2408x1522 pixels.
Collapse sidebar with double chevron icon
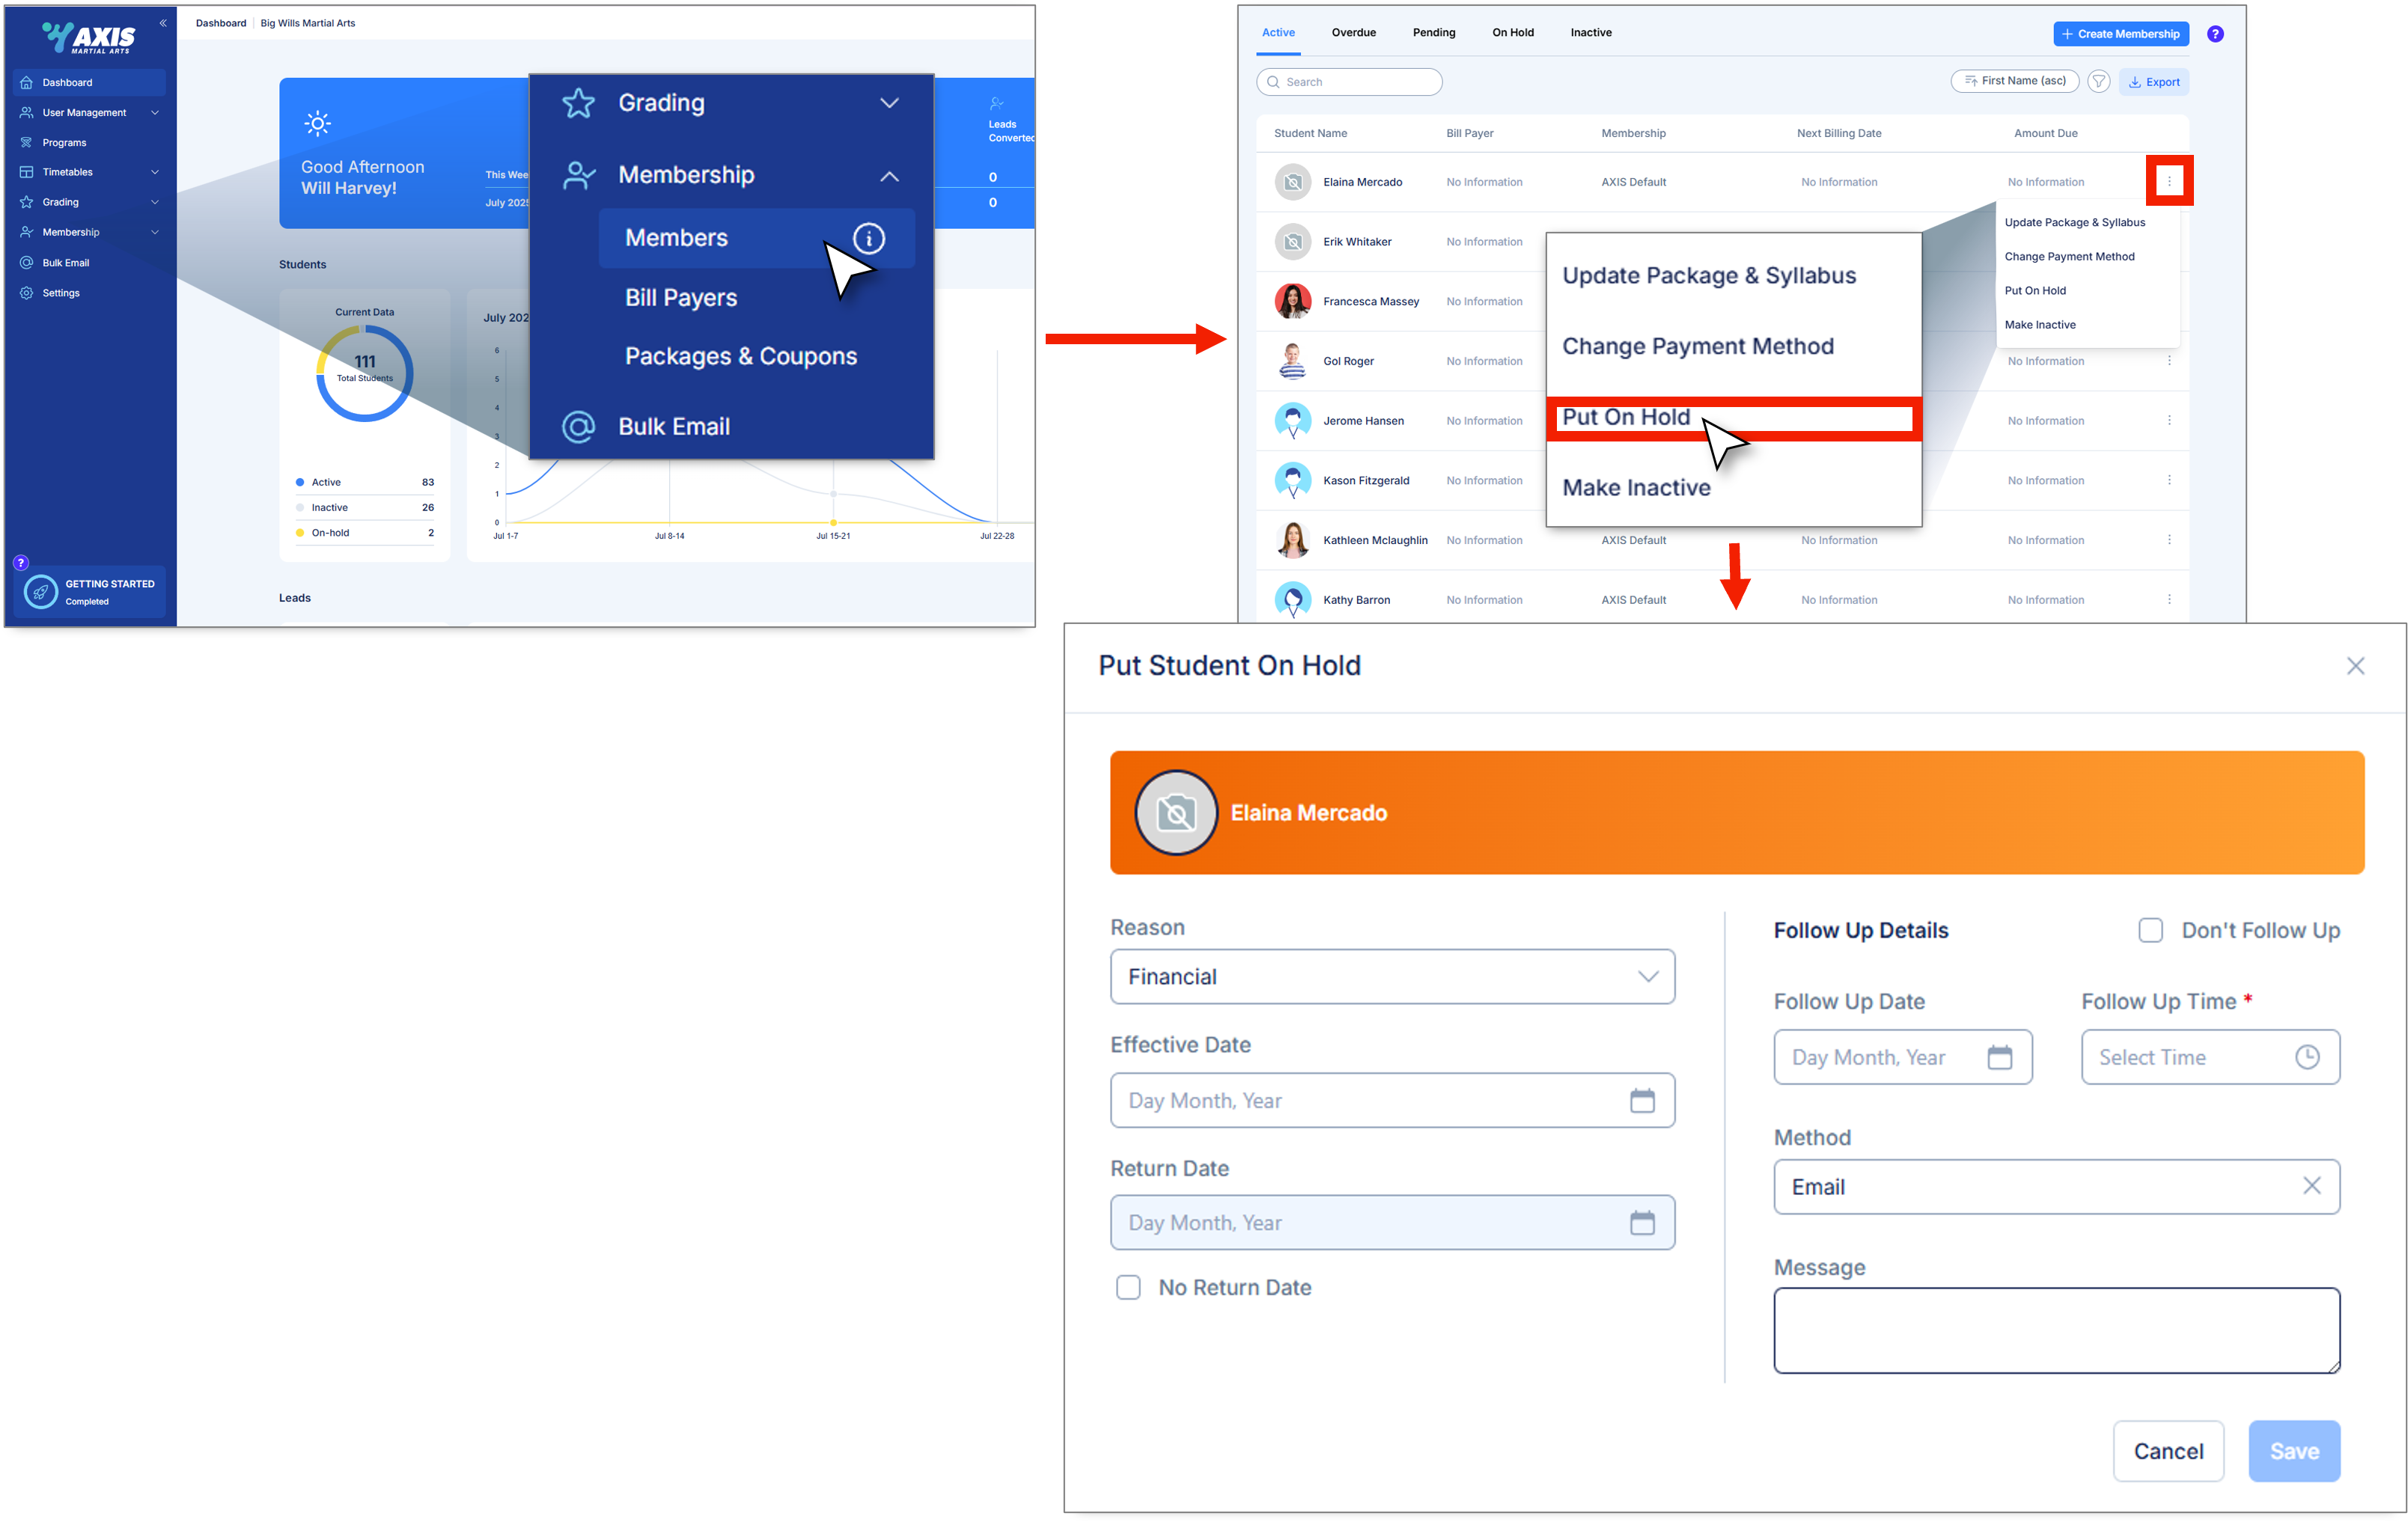(x=163, y=23)
